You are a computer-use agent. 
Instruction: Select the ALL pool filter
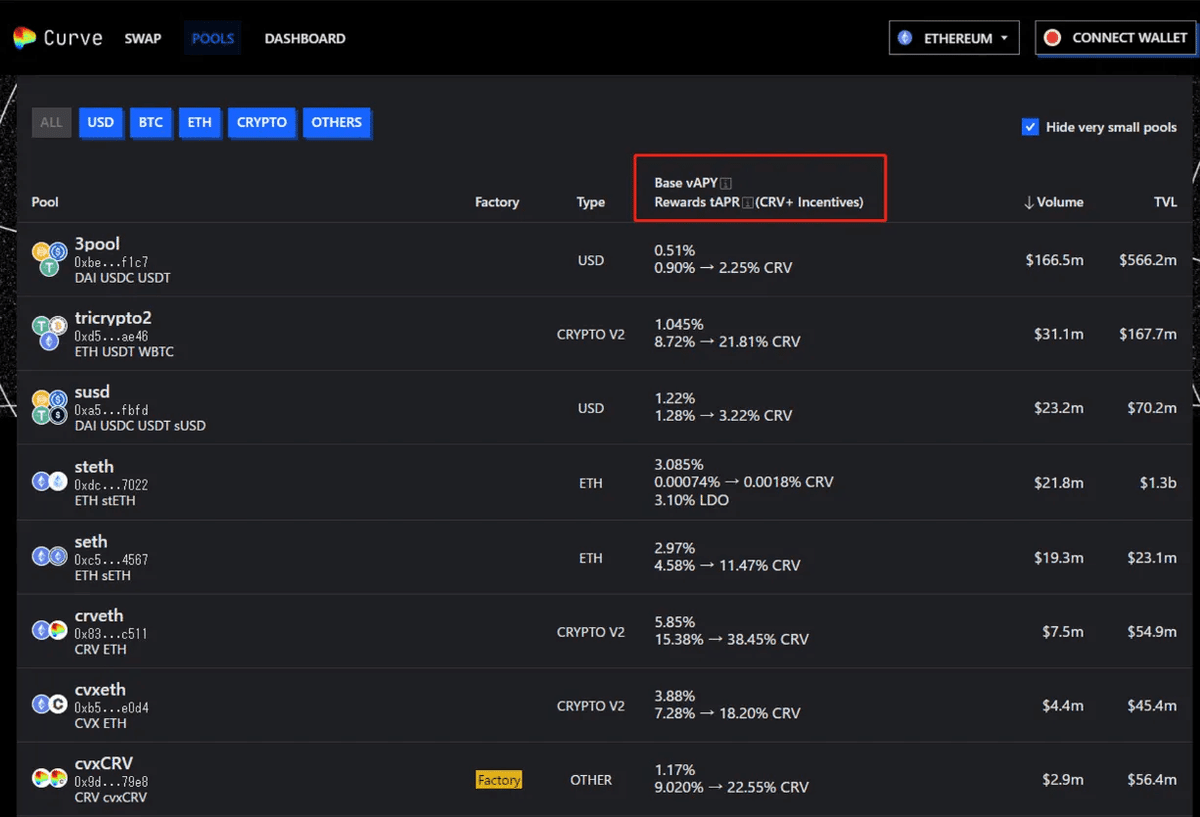click(51, 122)
